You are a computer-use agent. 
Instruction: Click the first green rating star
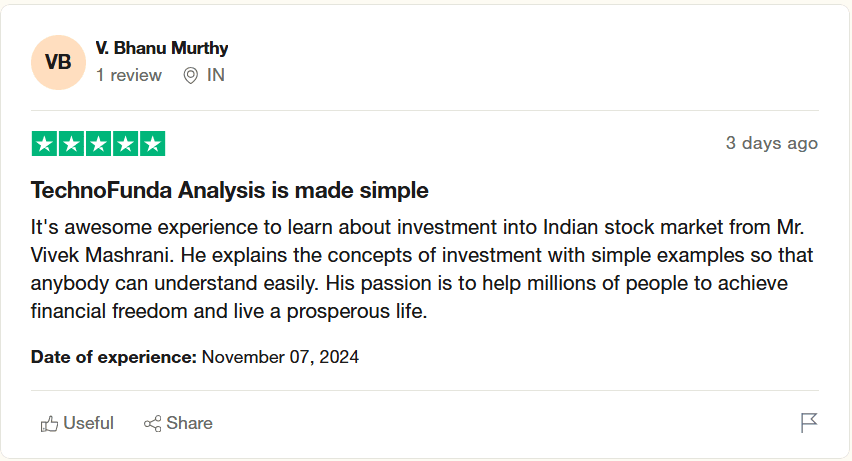(45, 144)
